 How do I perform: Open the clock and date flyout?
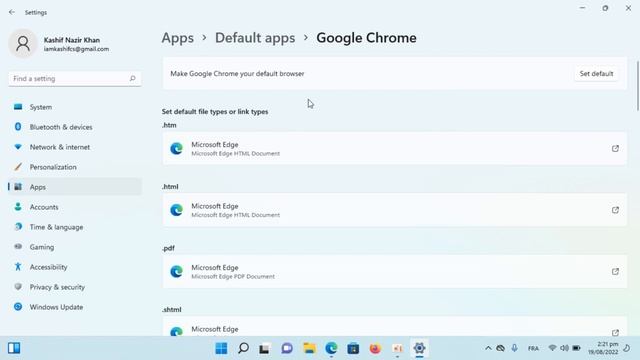(603, 348)
